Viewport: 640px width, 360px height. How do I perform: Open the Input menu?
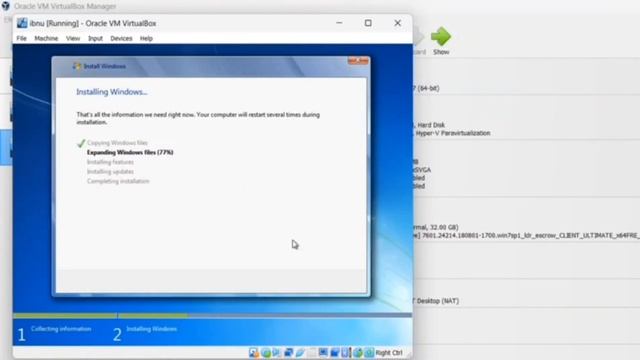96,38
